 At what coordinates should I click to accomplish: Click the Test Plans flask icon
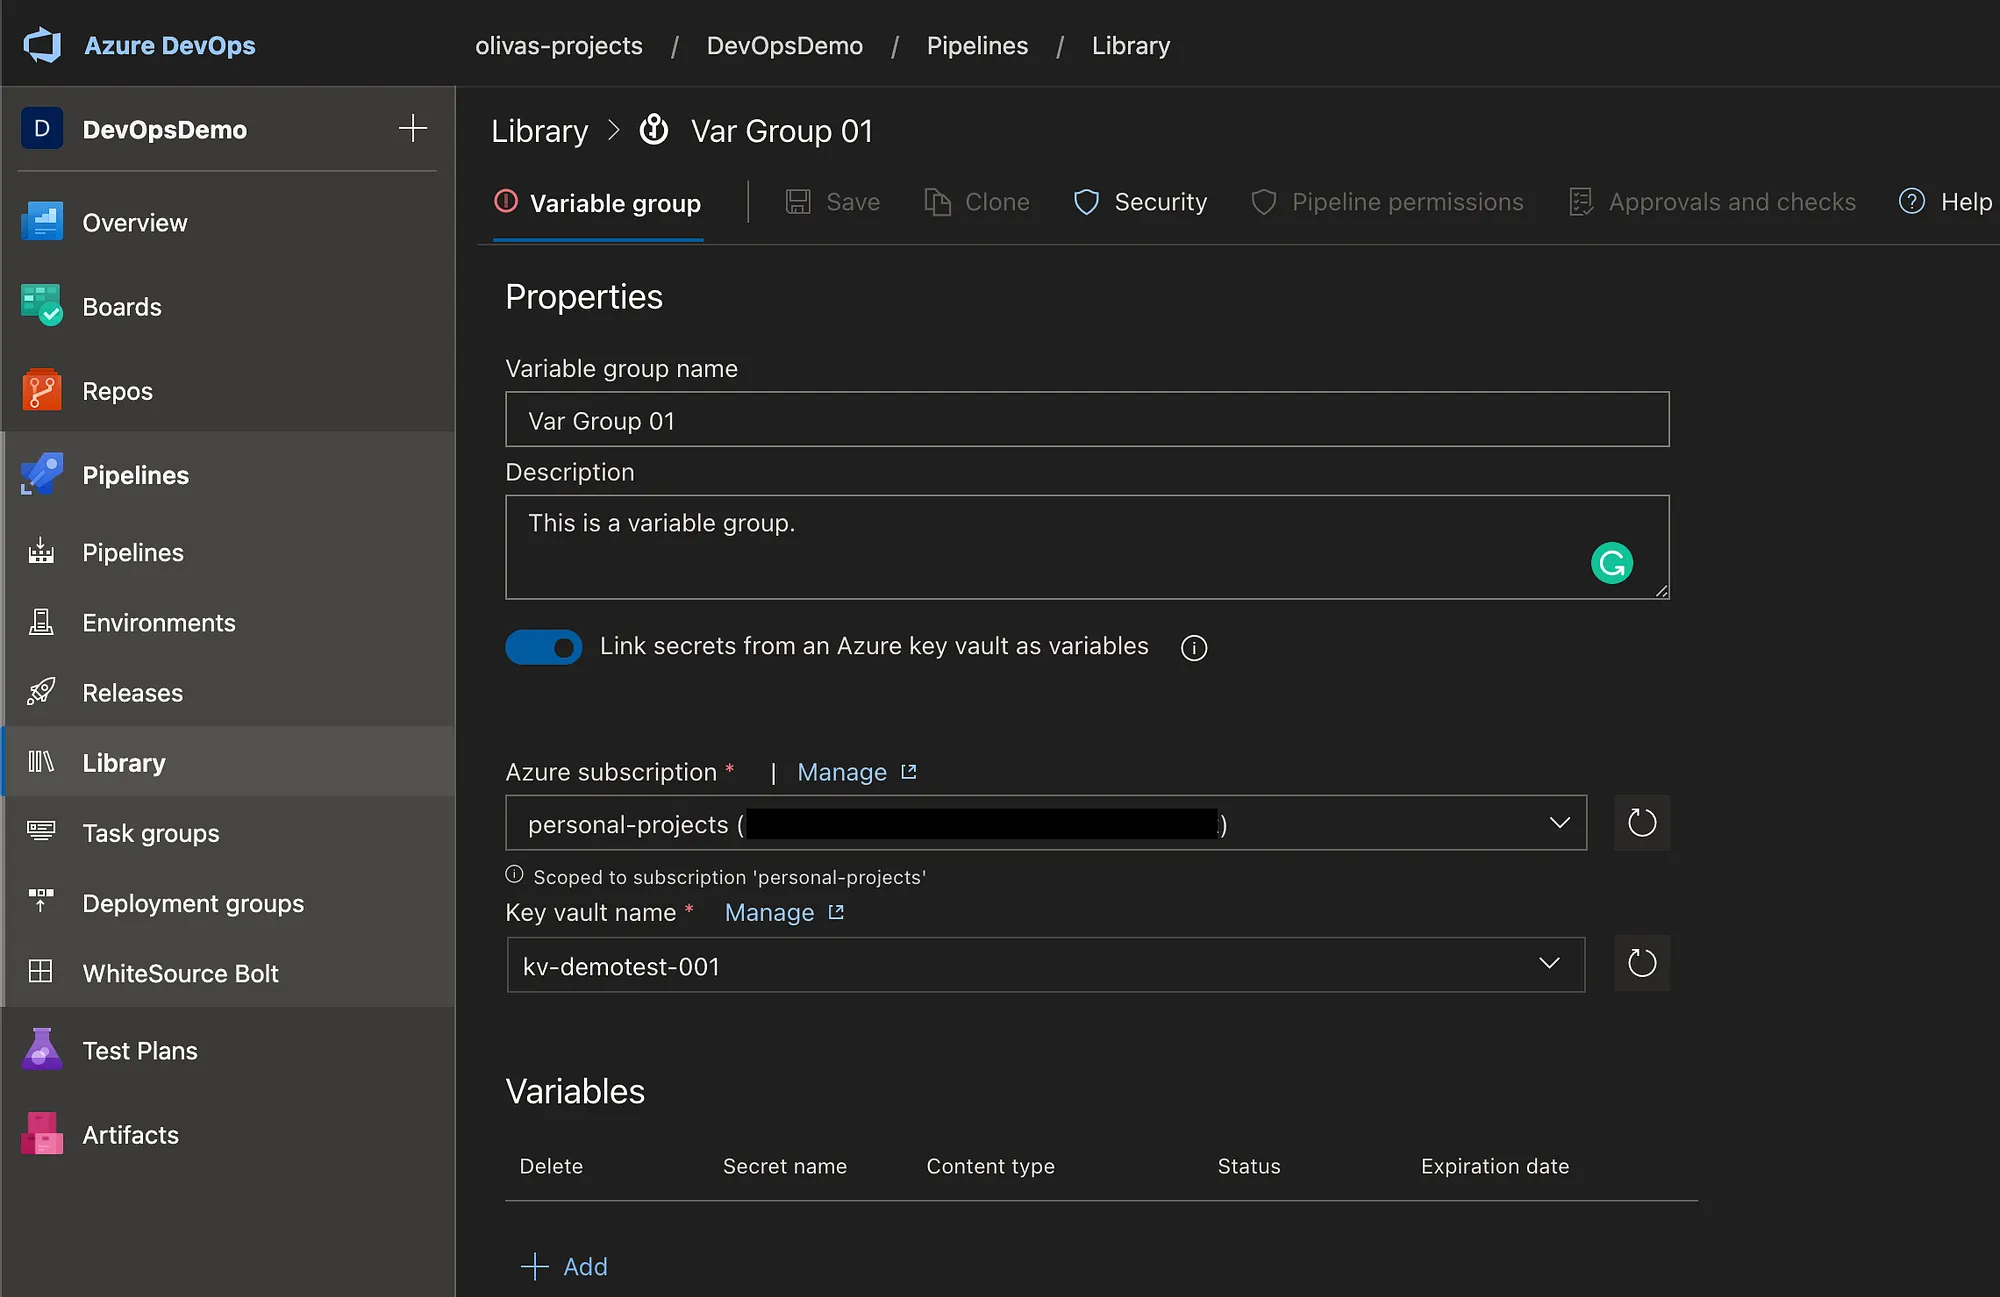point(42,1050)
